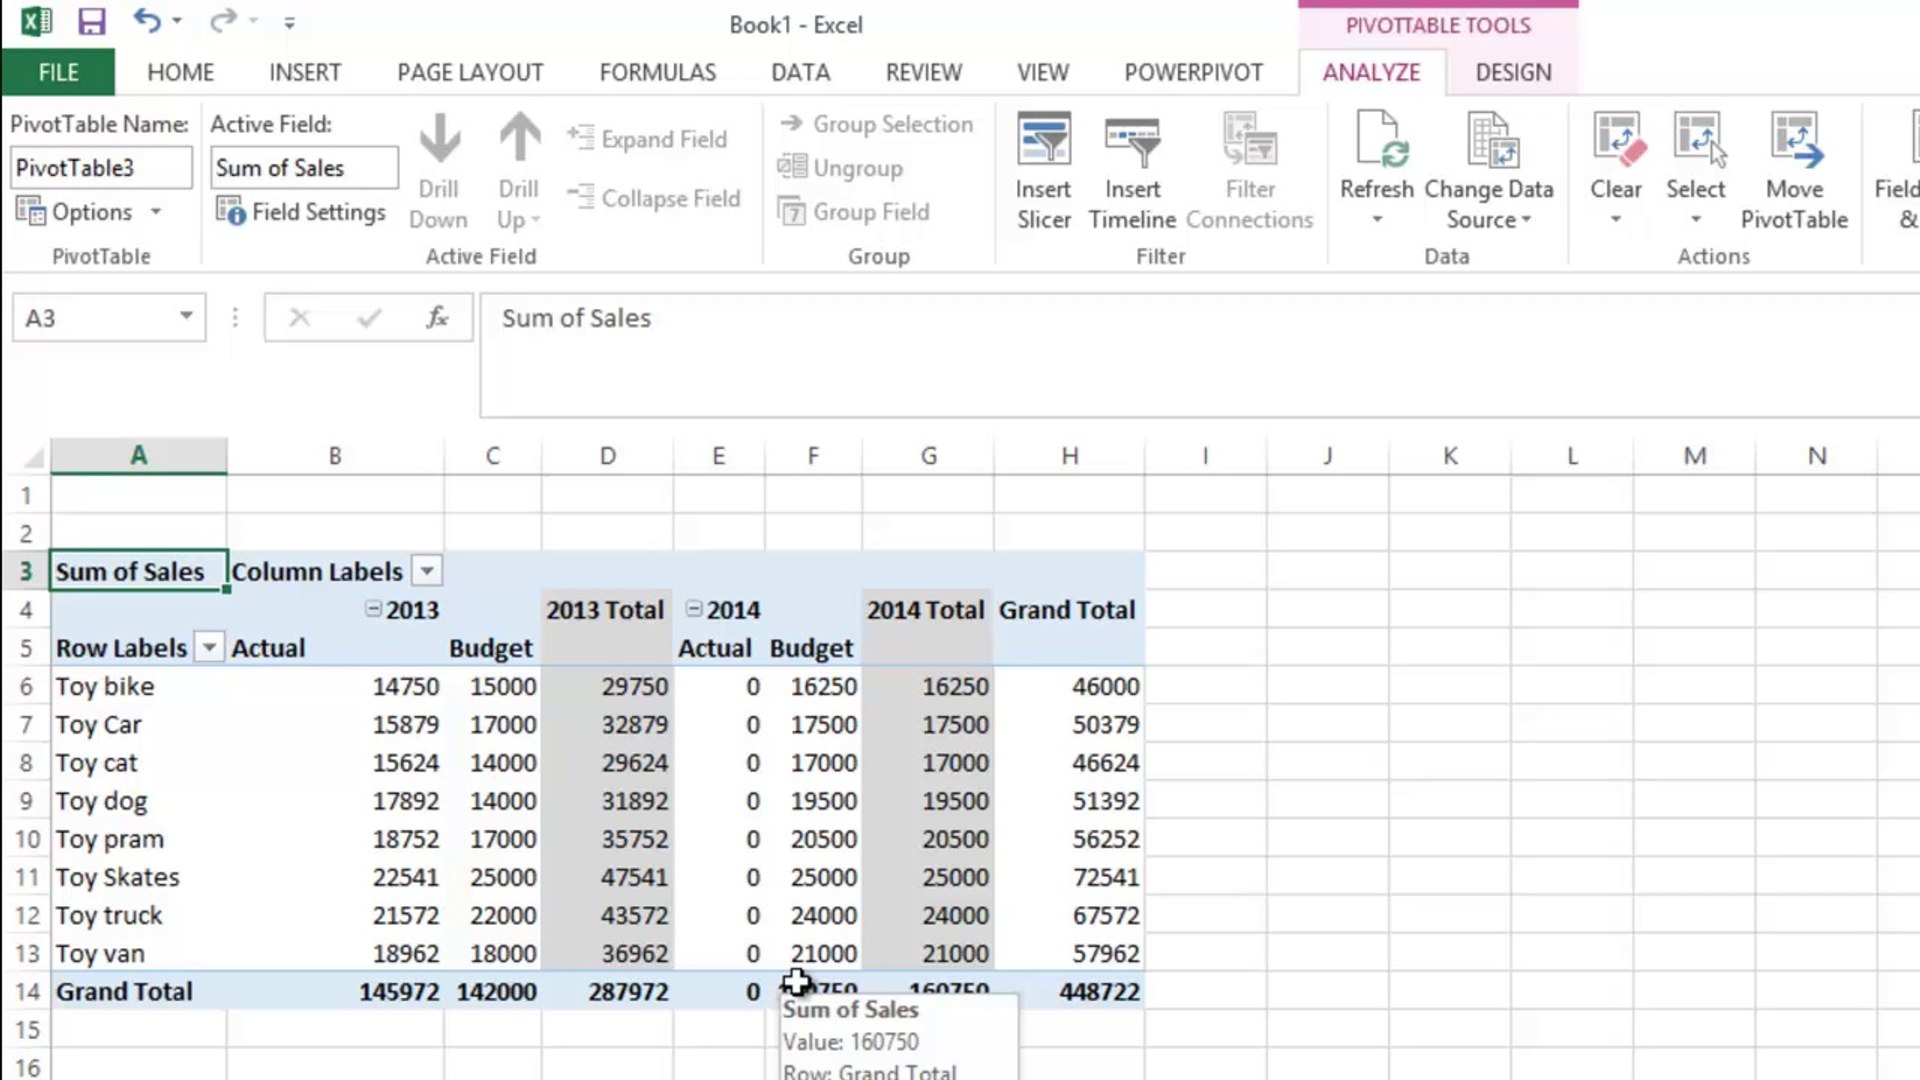Viewport: 1920px width, 1080px height.
Task: Click the Undo arrow icon
Action: [x=146, y=21]
